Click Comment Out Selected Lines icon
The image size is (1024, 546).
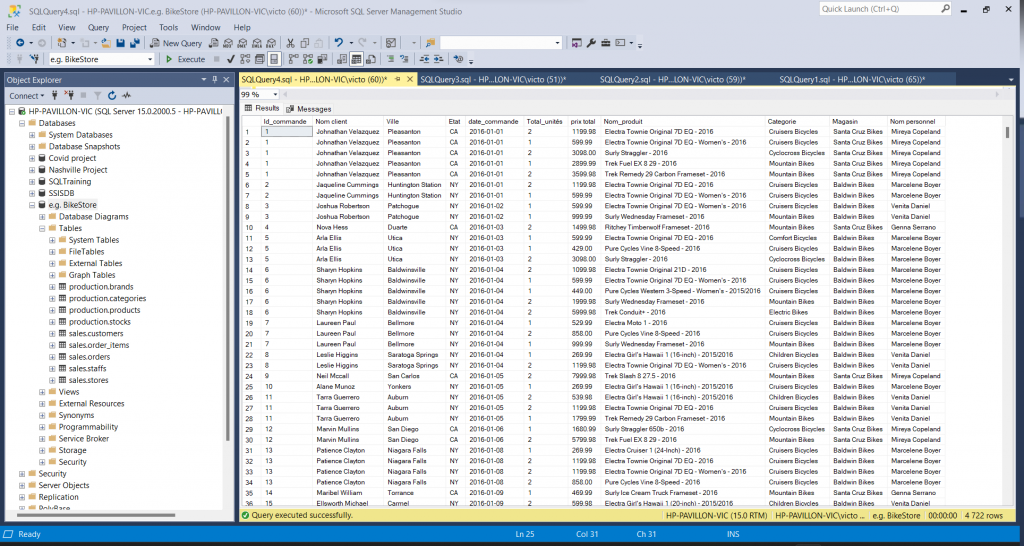[x=390, y=59]
